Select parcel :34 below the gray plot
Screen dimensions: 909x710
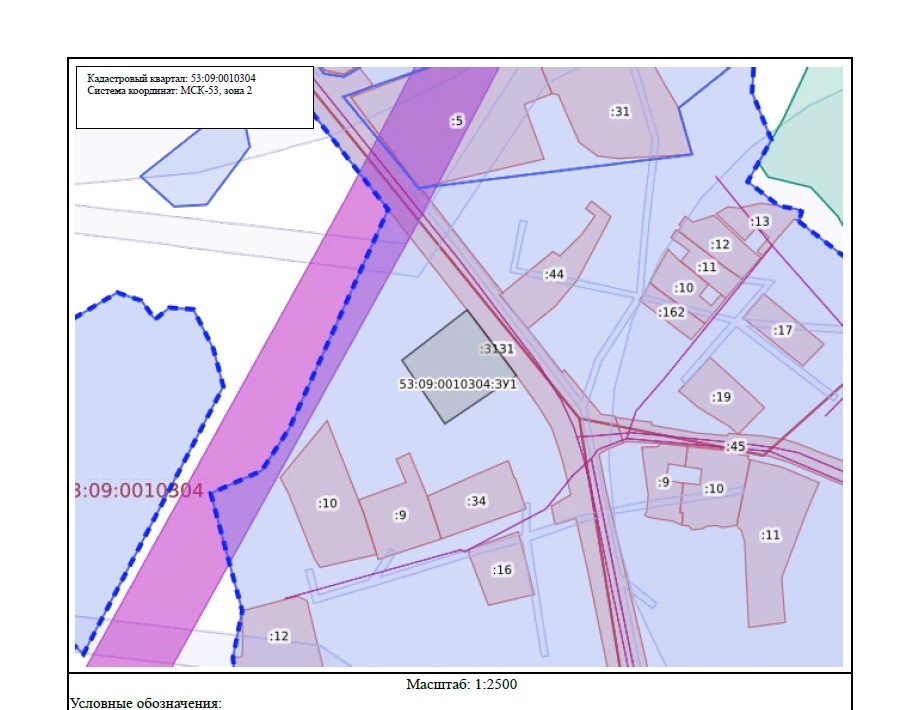click(x=476, y=501)
